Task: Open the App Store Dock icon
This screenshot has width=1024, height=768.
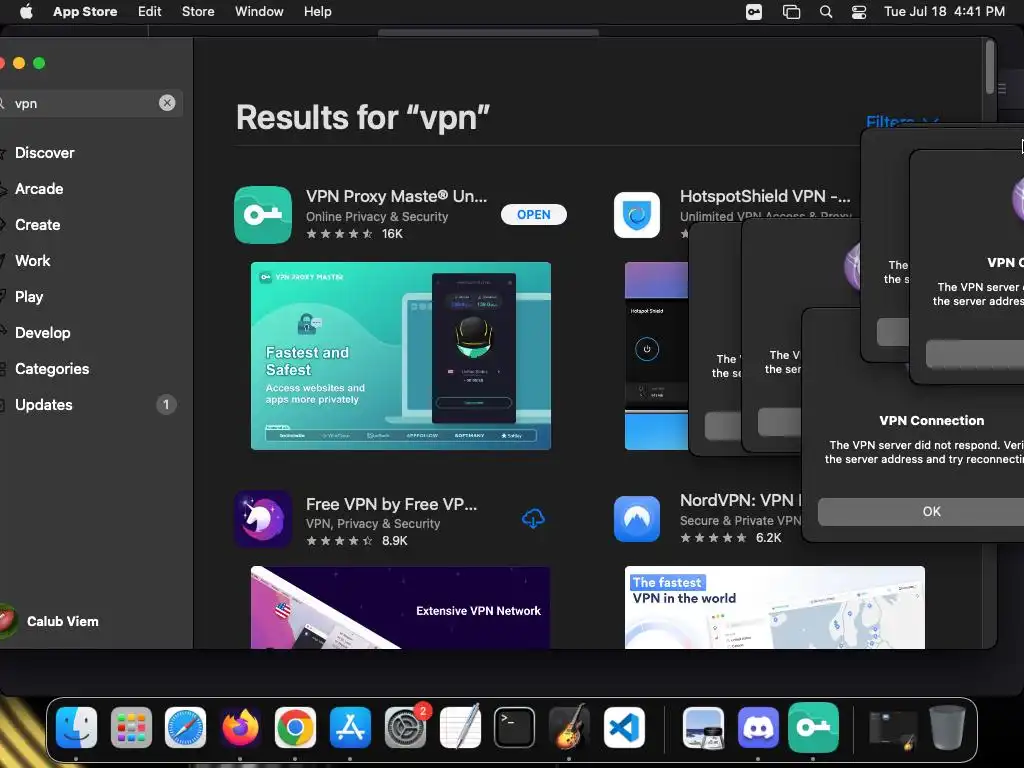Action: 350,727
